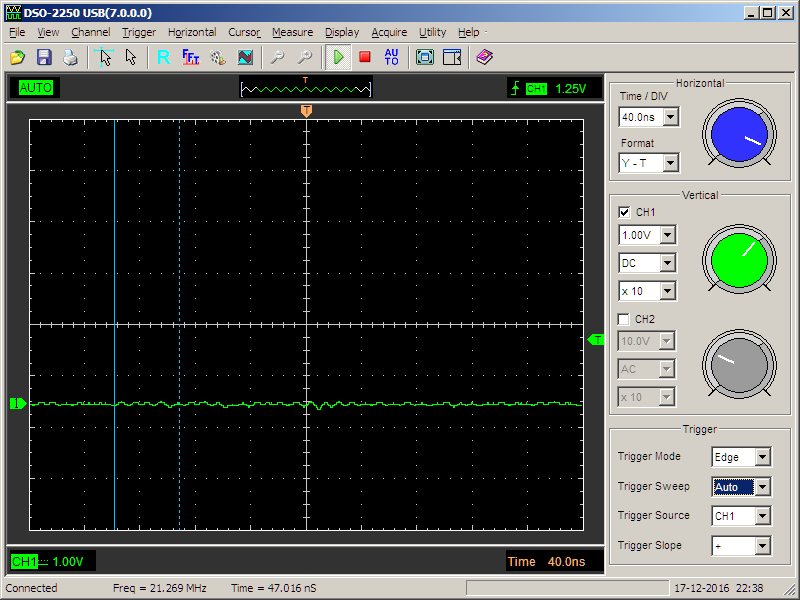This screenshot has width=800, height=600.
Task: Open the Trigger Slope dropdown
Action: pos(762,546)
